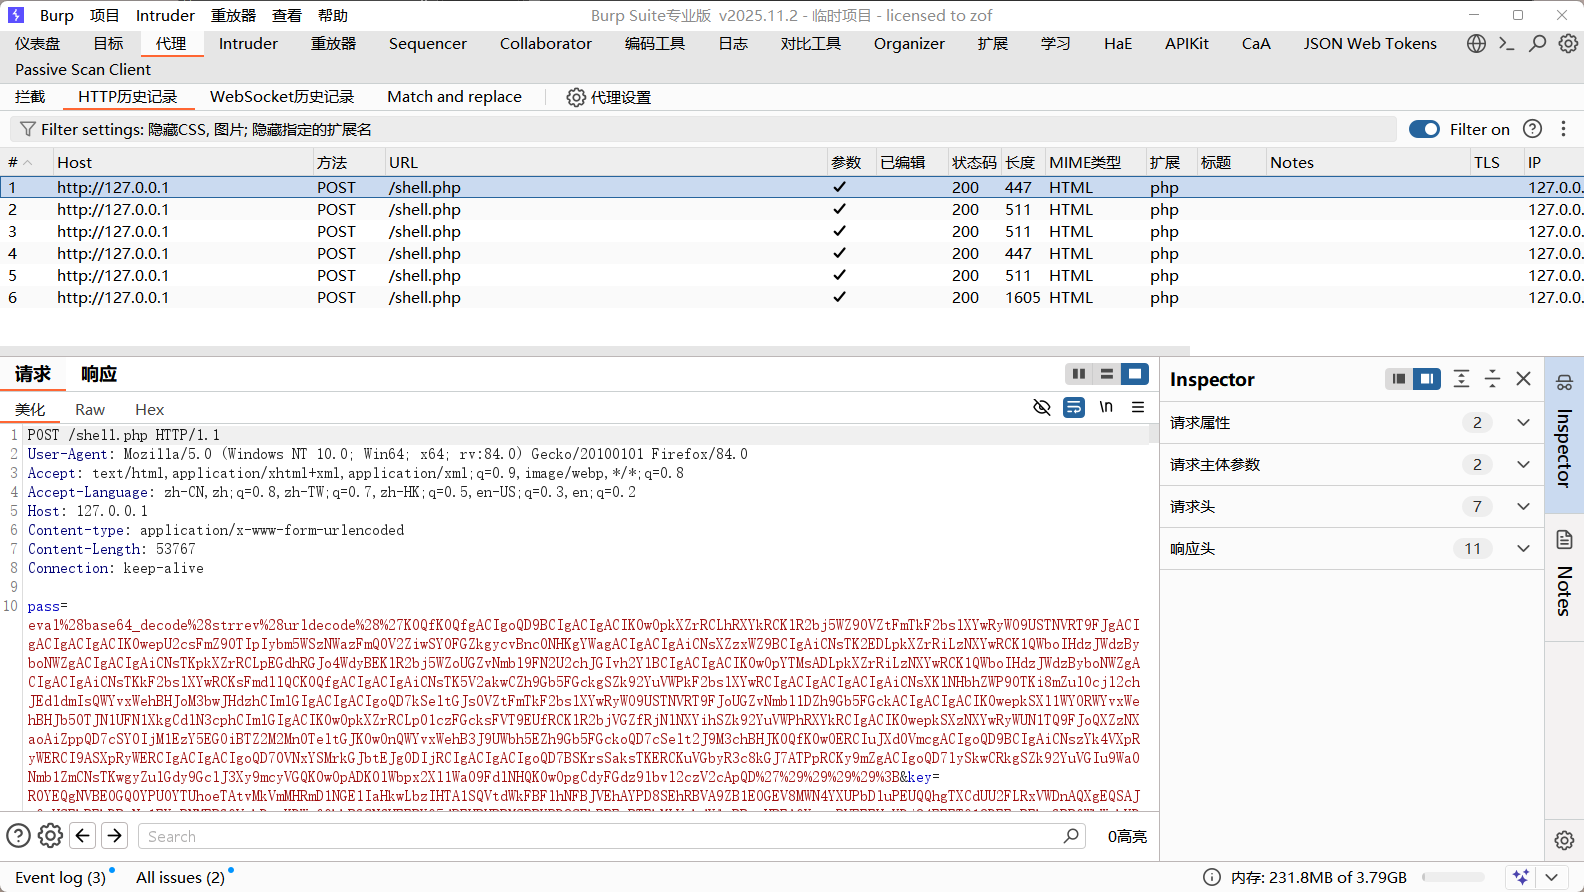Viewport: 1584px width, 892px height.
Task: Toggle line wrap in message editor
Action: pos(1074,407)
